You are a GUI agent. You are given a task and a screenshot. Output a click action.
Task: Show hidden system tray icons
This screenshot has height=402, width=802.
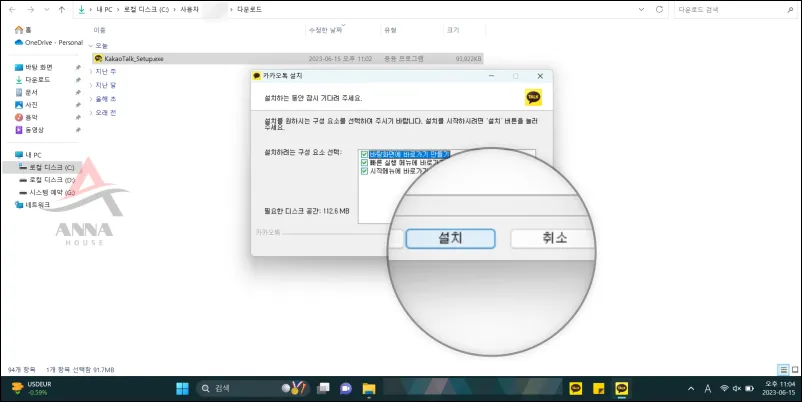tap(691, 389)
